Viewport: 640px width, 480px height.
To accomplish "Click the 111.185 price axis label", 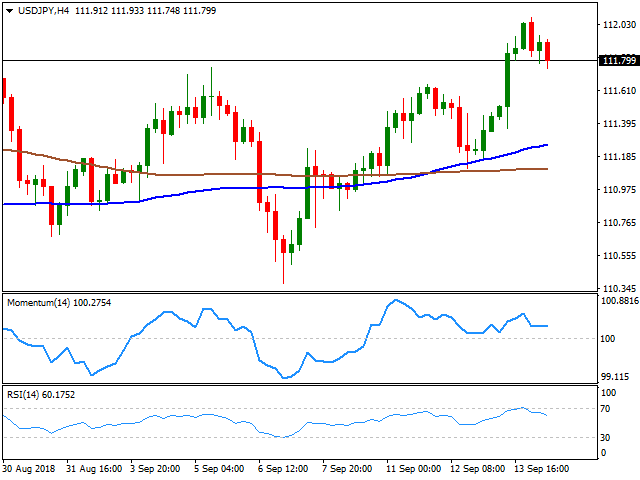I will click(x=619, y=157).
